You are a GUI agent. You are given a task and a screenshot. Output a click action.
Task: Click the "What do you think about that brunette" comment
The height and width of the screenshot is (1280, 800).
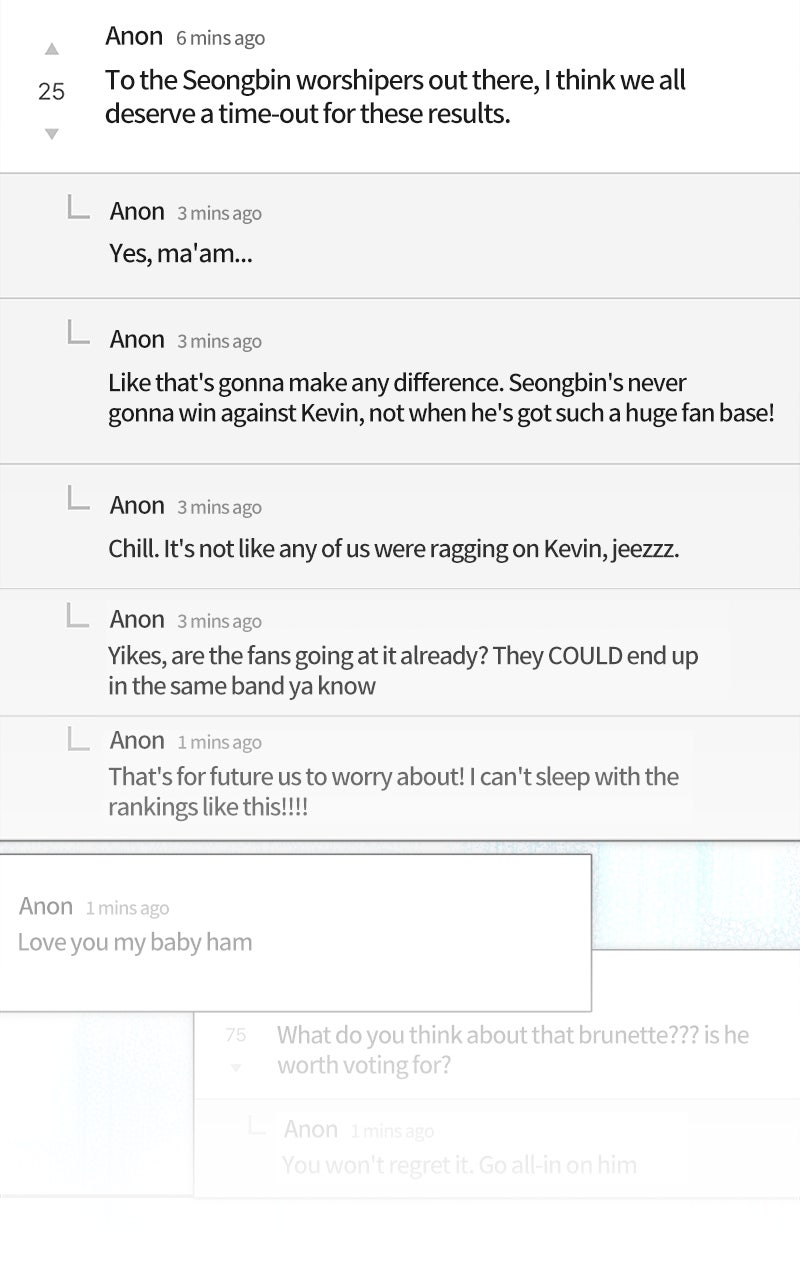[x=512, y=1049]
